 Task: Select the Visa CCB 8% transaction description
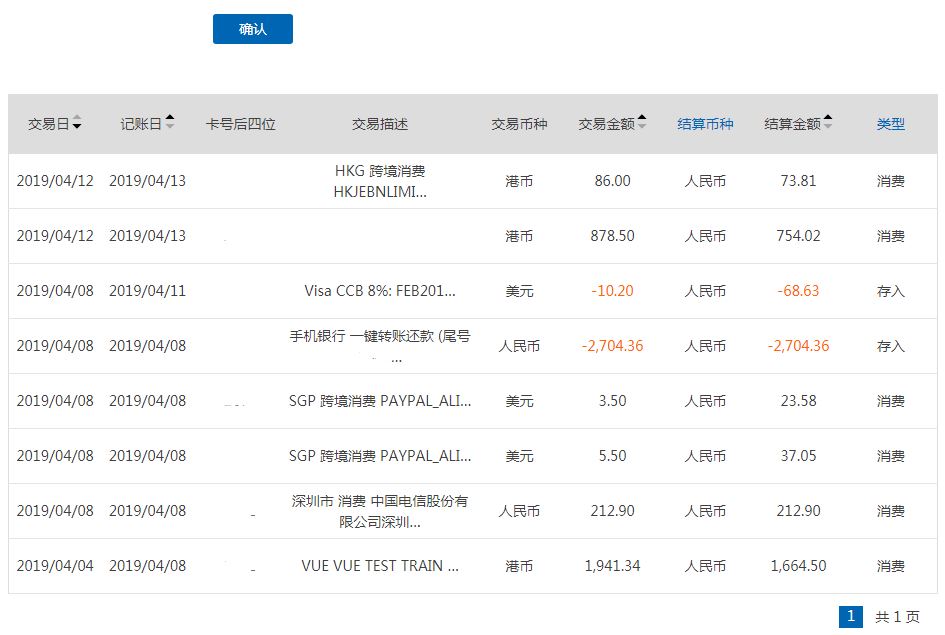click(x=380, y=291)
